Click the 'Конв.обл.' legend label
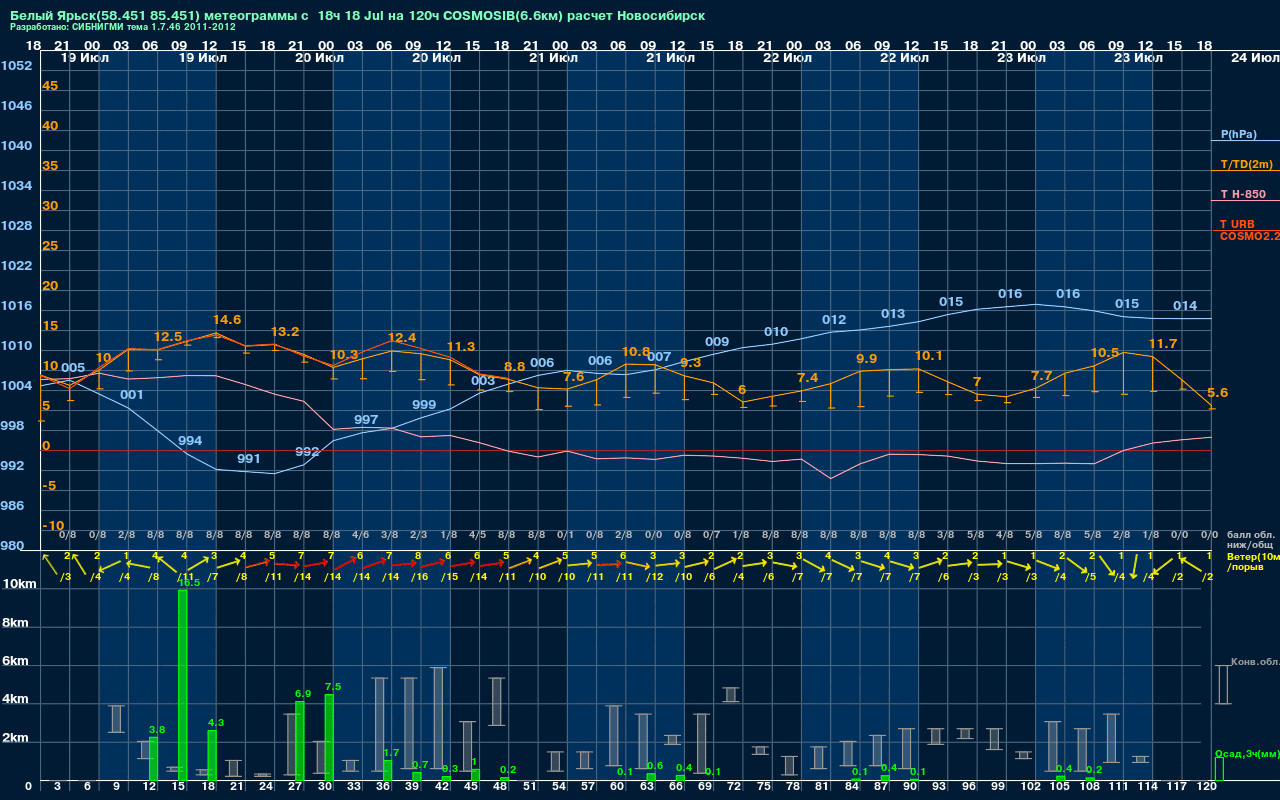This screenshot has width=1280, height=800. pos(1254,662)
